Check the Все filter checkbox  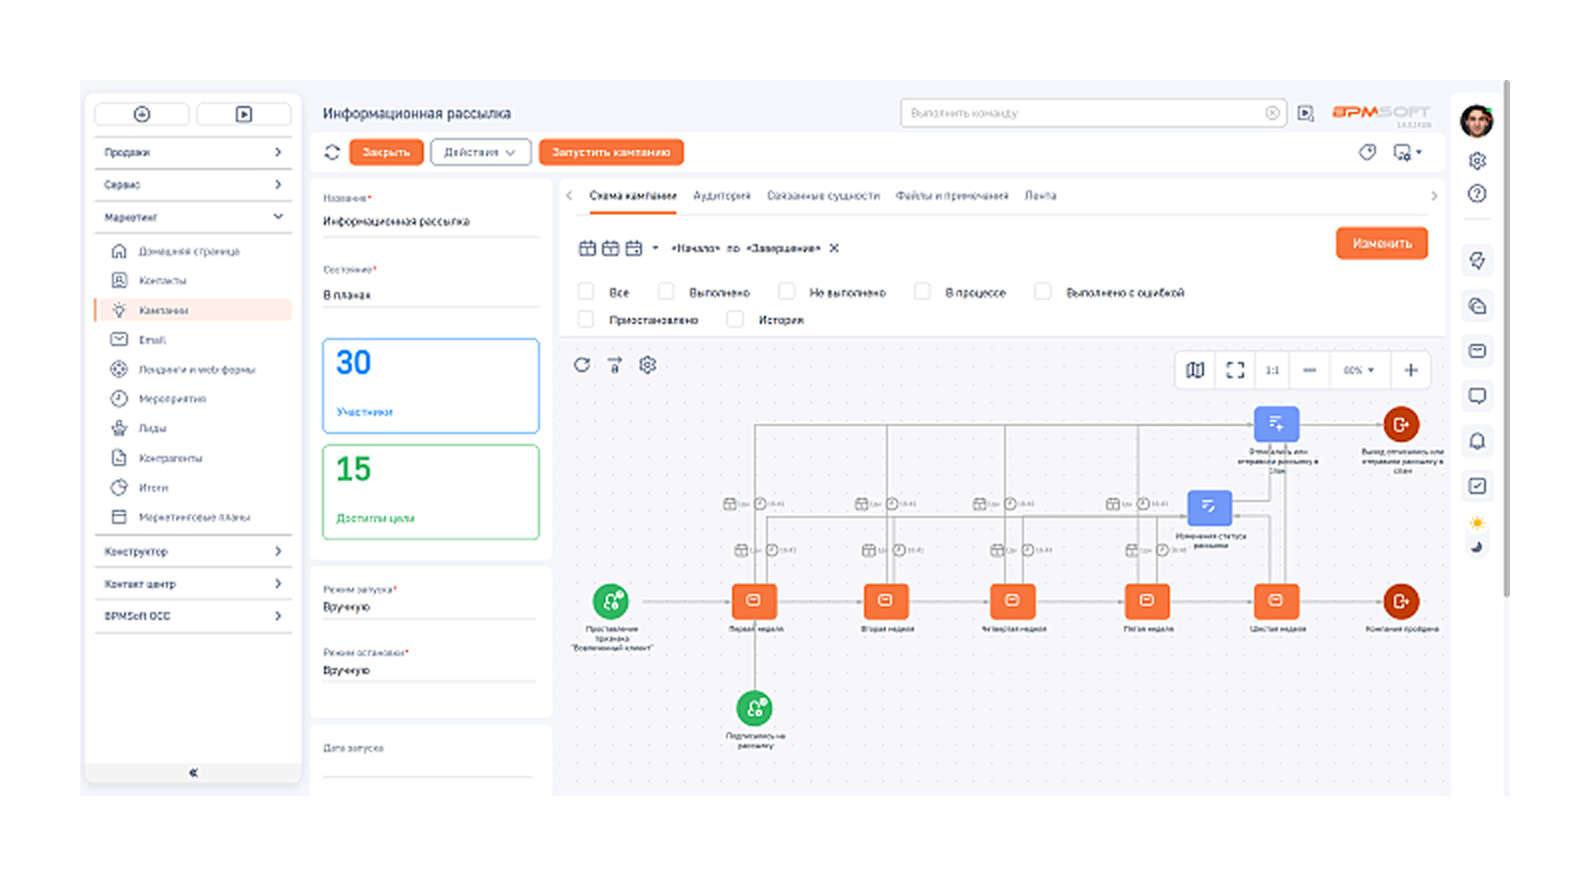tap(586, 292)
